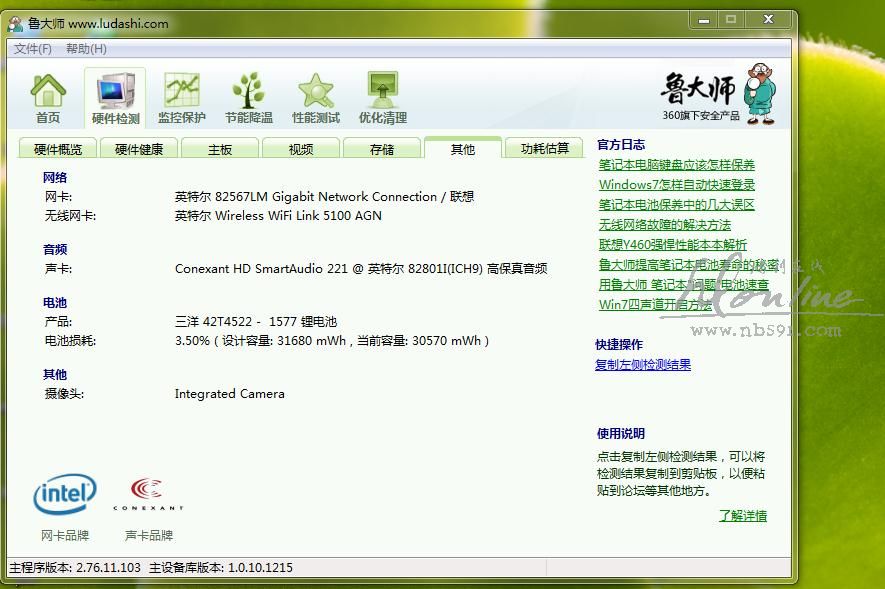Switch to the 视频 tab
The image size is (885, 589).
(x=301, y=149)
